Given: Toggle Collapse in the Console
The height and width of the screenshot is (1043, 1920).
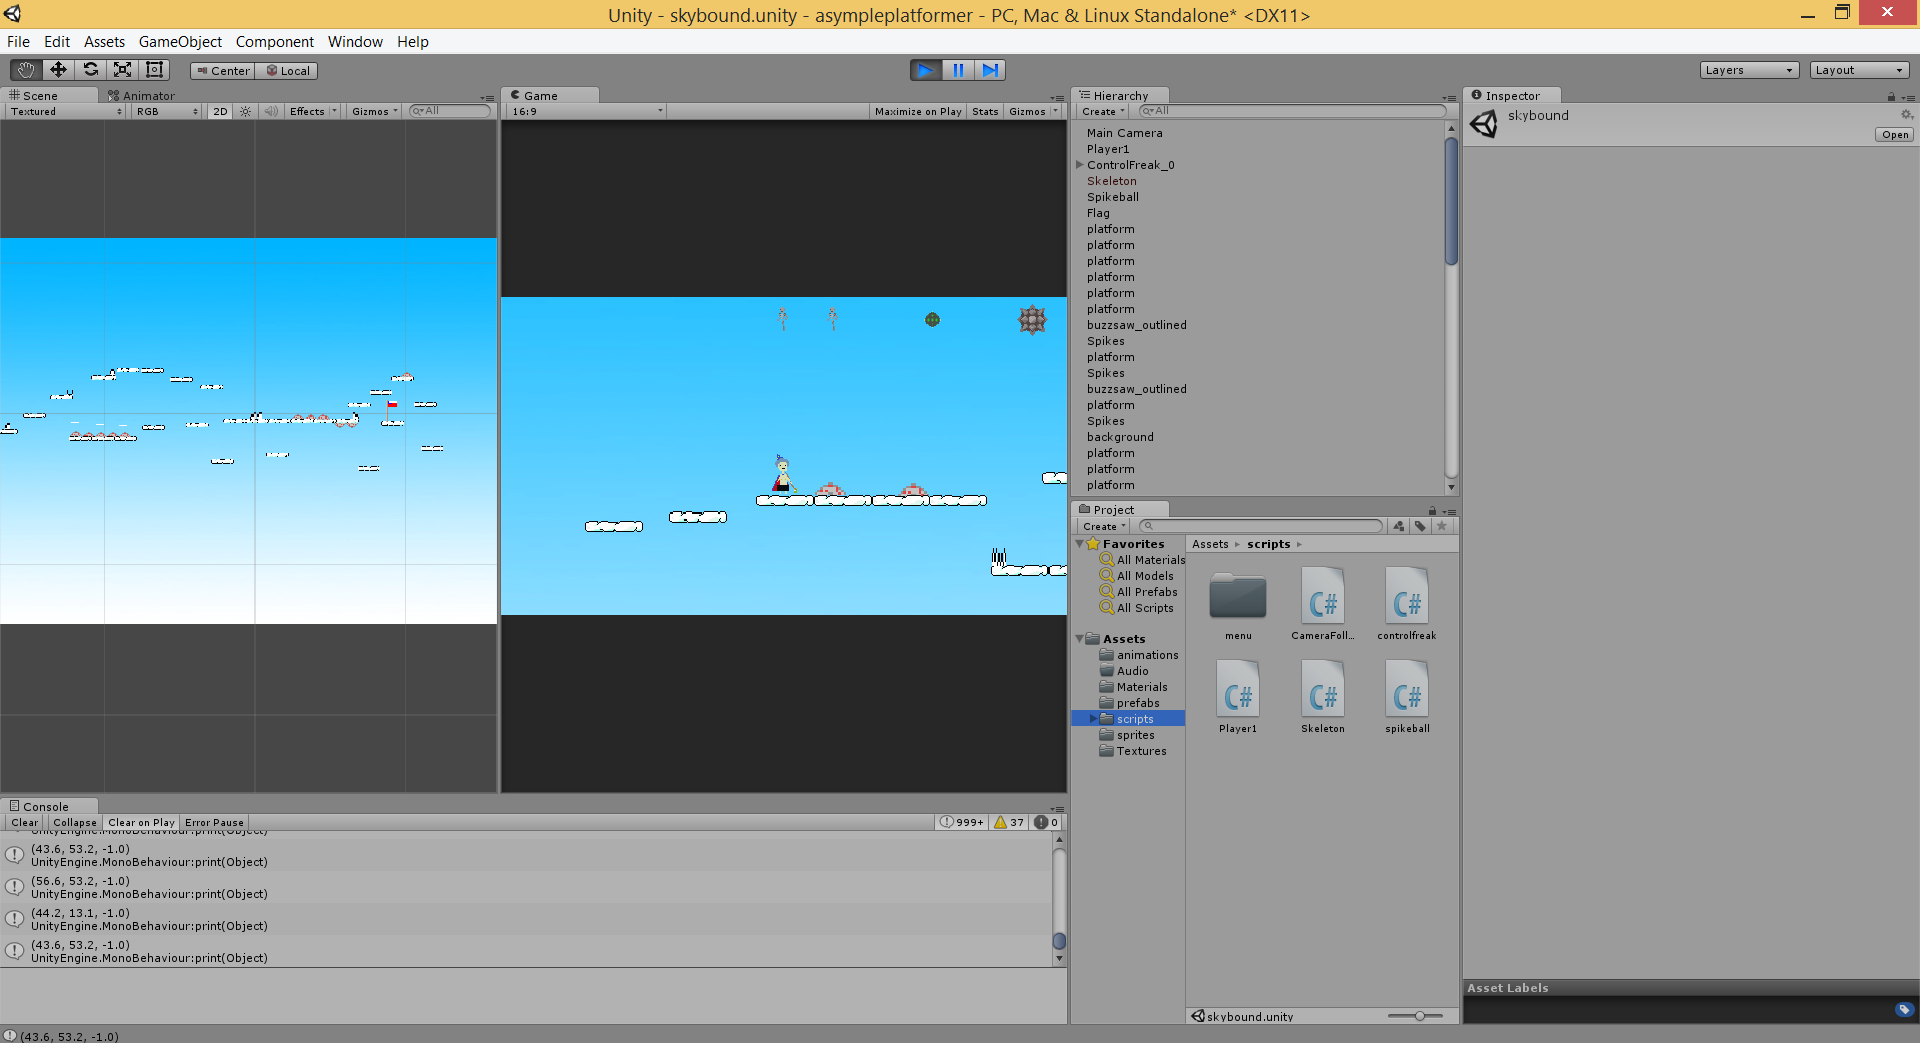Looking at the screenshot, I should click(x=75, y=823).
